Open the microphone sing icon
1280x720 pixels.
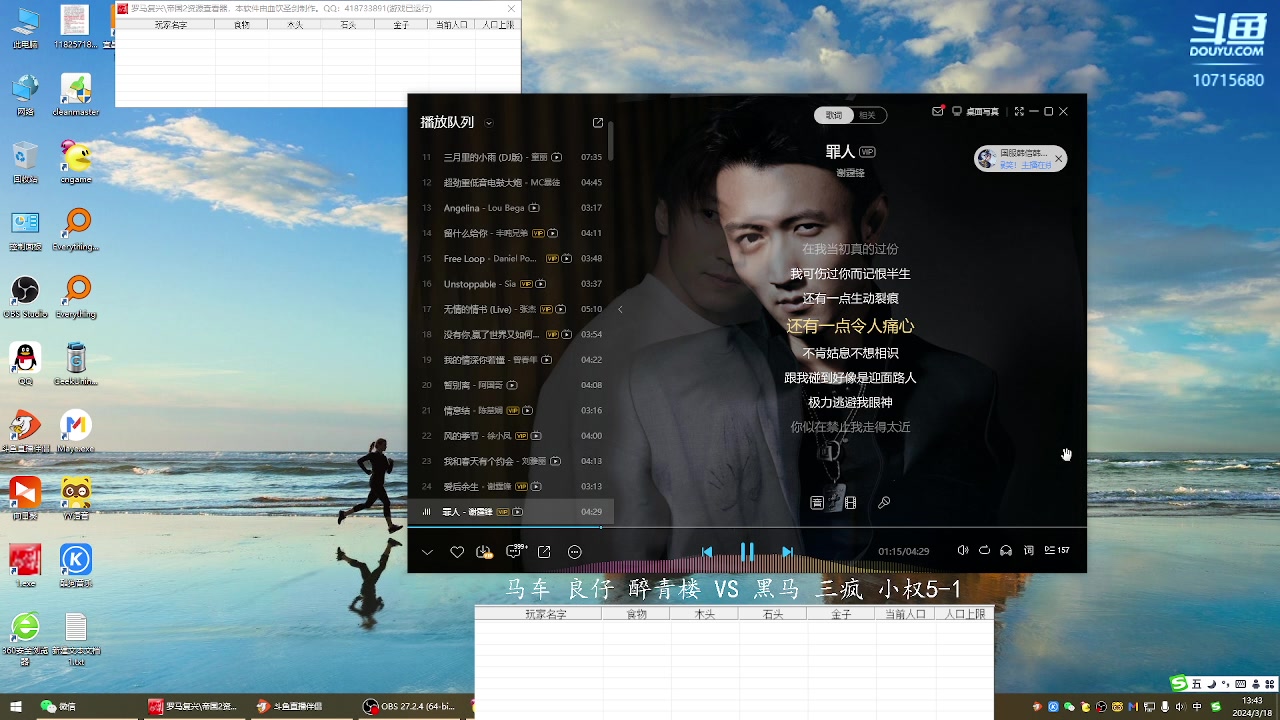[x=884, y=503]
